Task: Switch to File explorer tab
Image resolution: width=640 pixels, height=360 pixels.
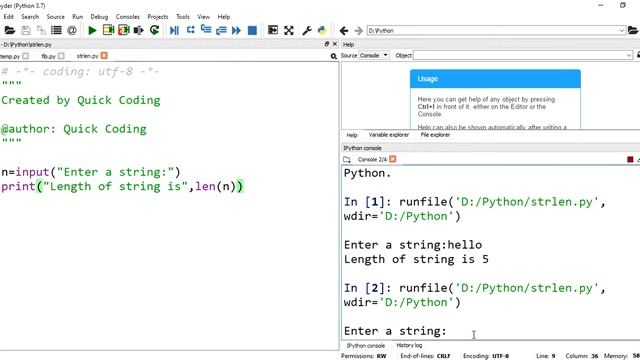Action: pyautogui.click(x=435, y=135)
